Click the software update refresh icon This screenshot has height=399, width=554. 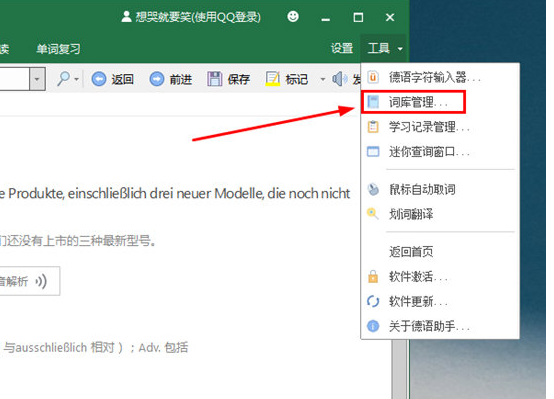click(373, 301)
